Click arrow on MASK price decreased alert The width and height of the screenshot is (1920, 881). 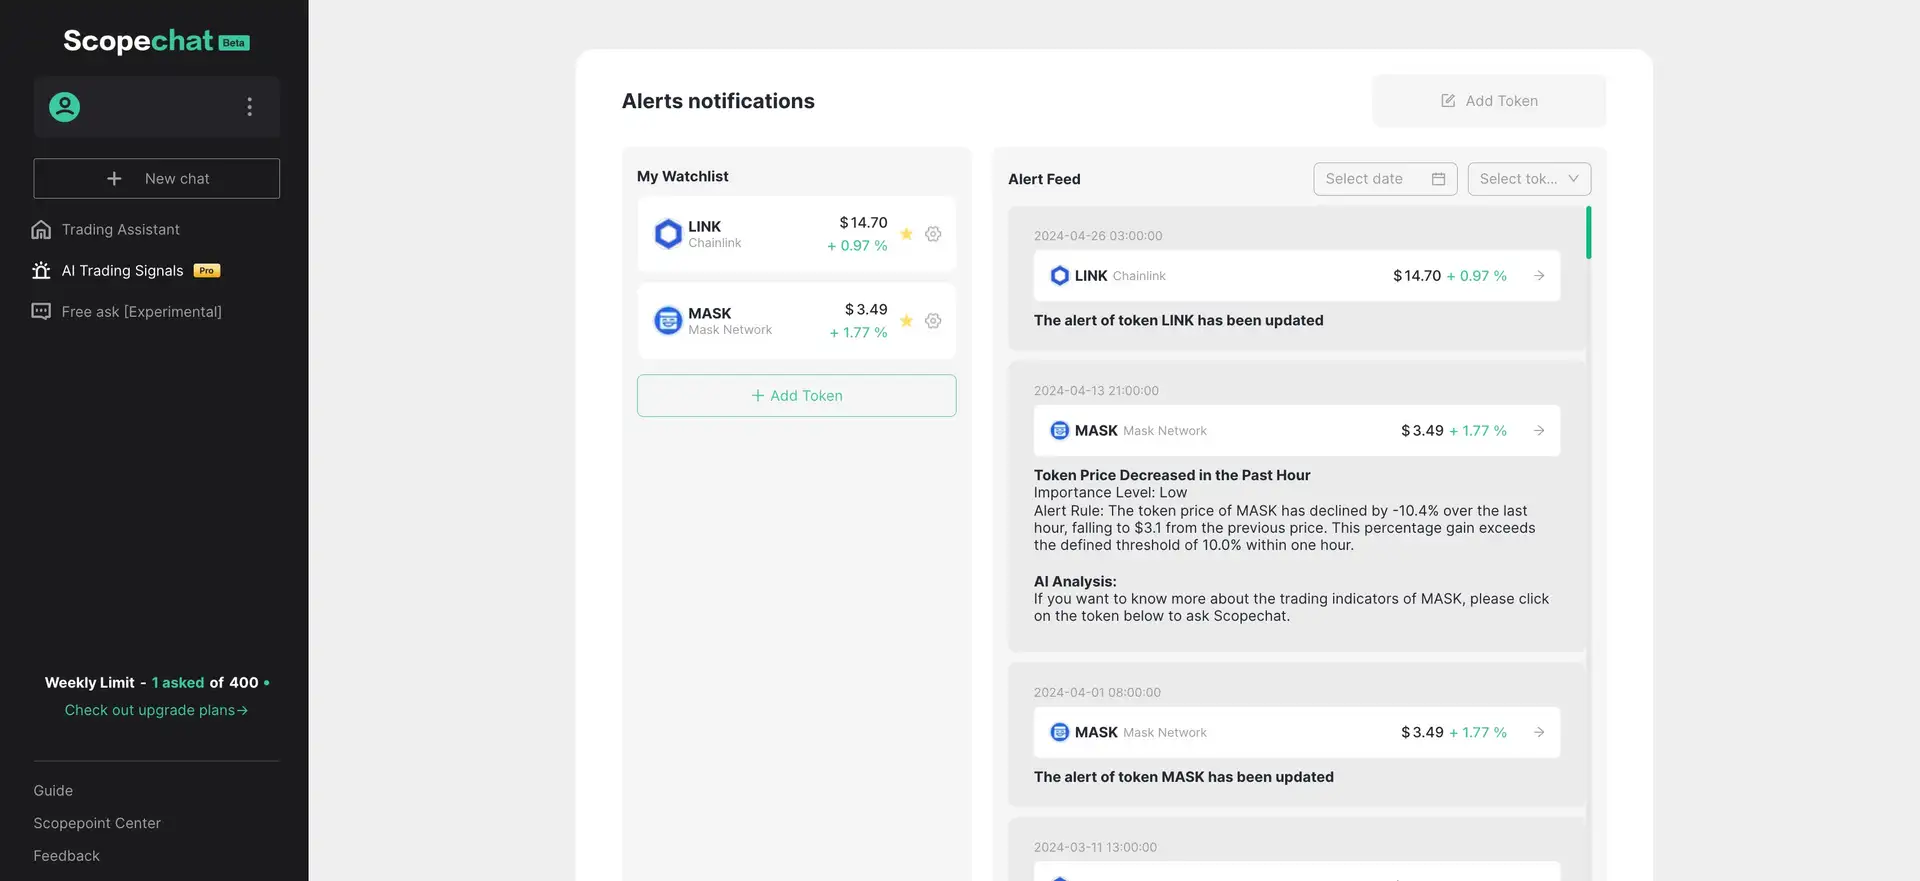coord(1539,431)
